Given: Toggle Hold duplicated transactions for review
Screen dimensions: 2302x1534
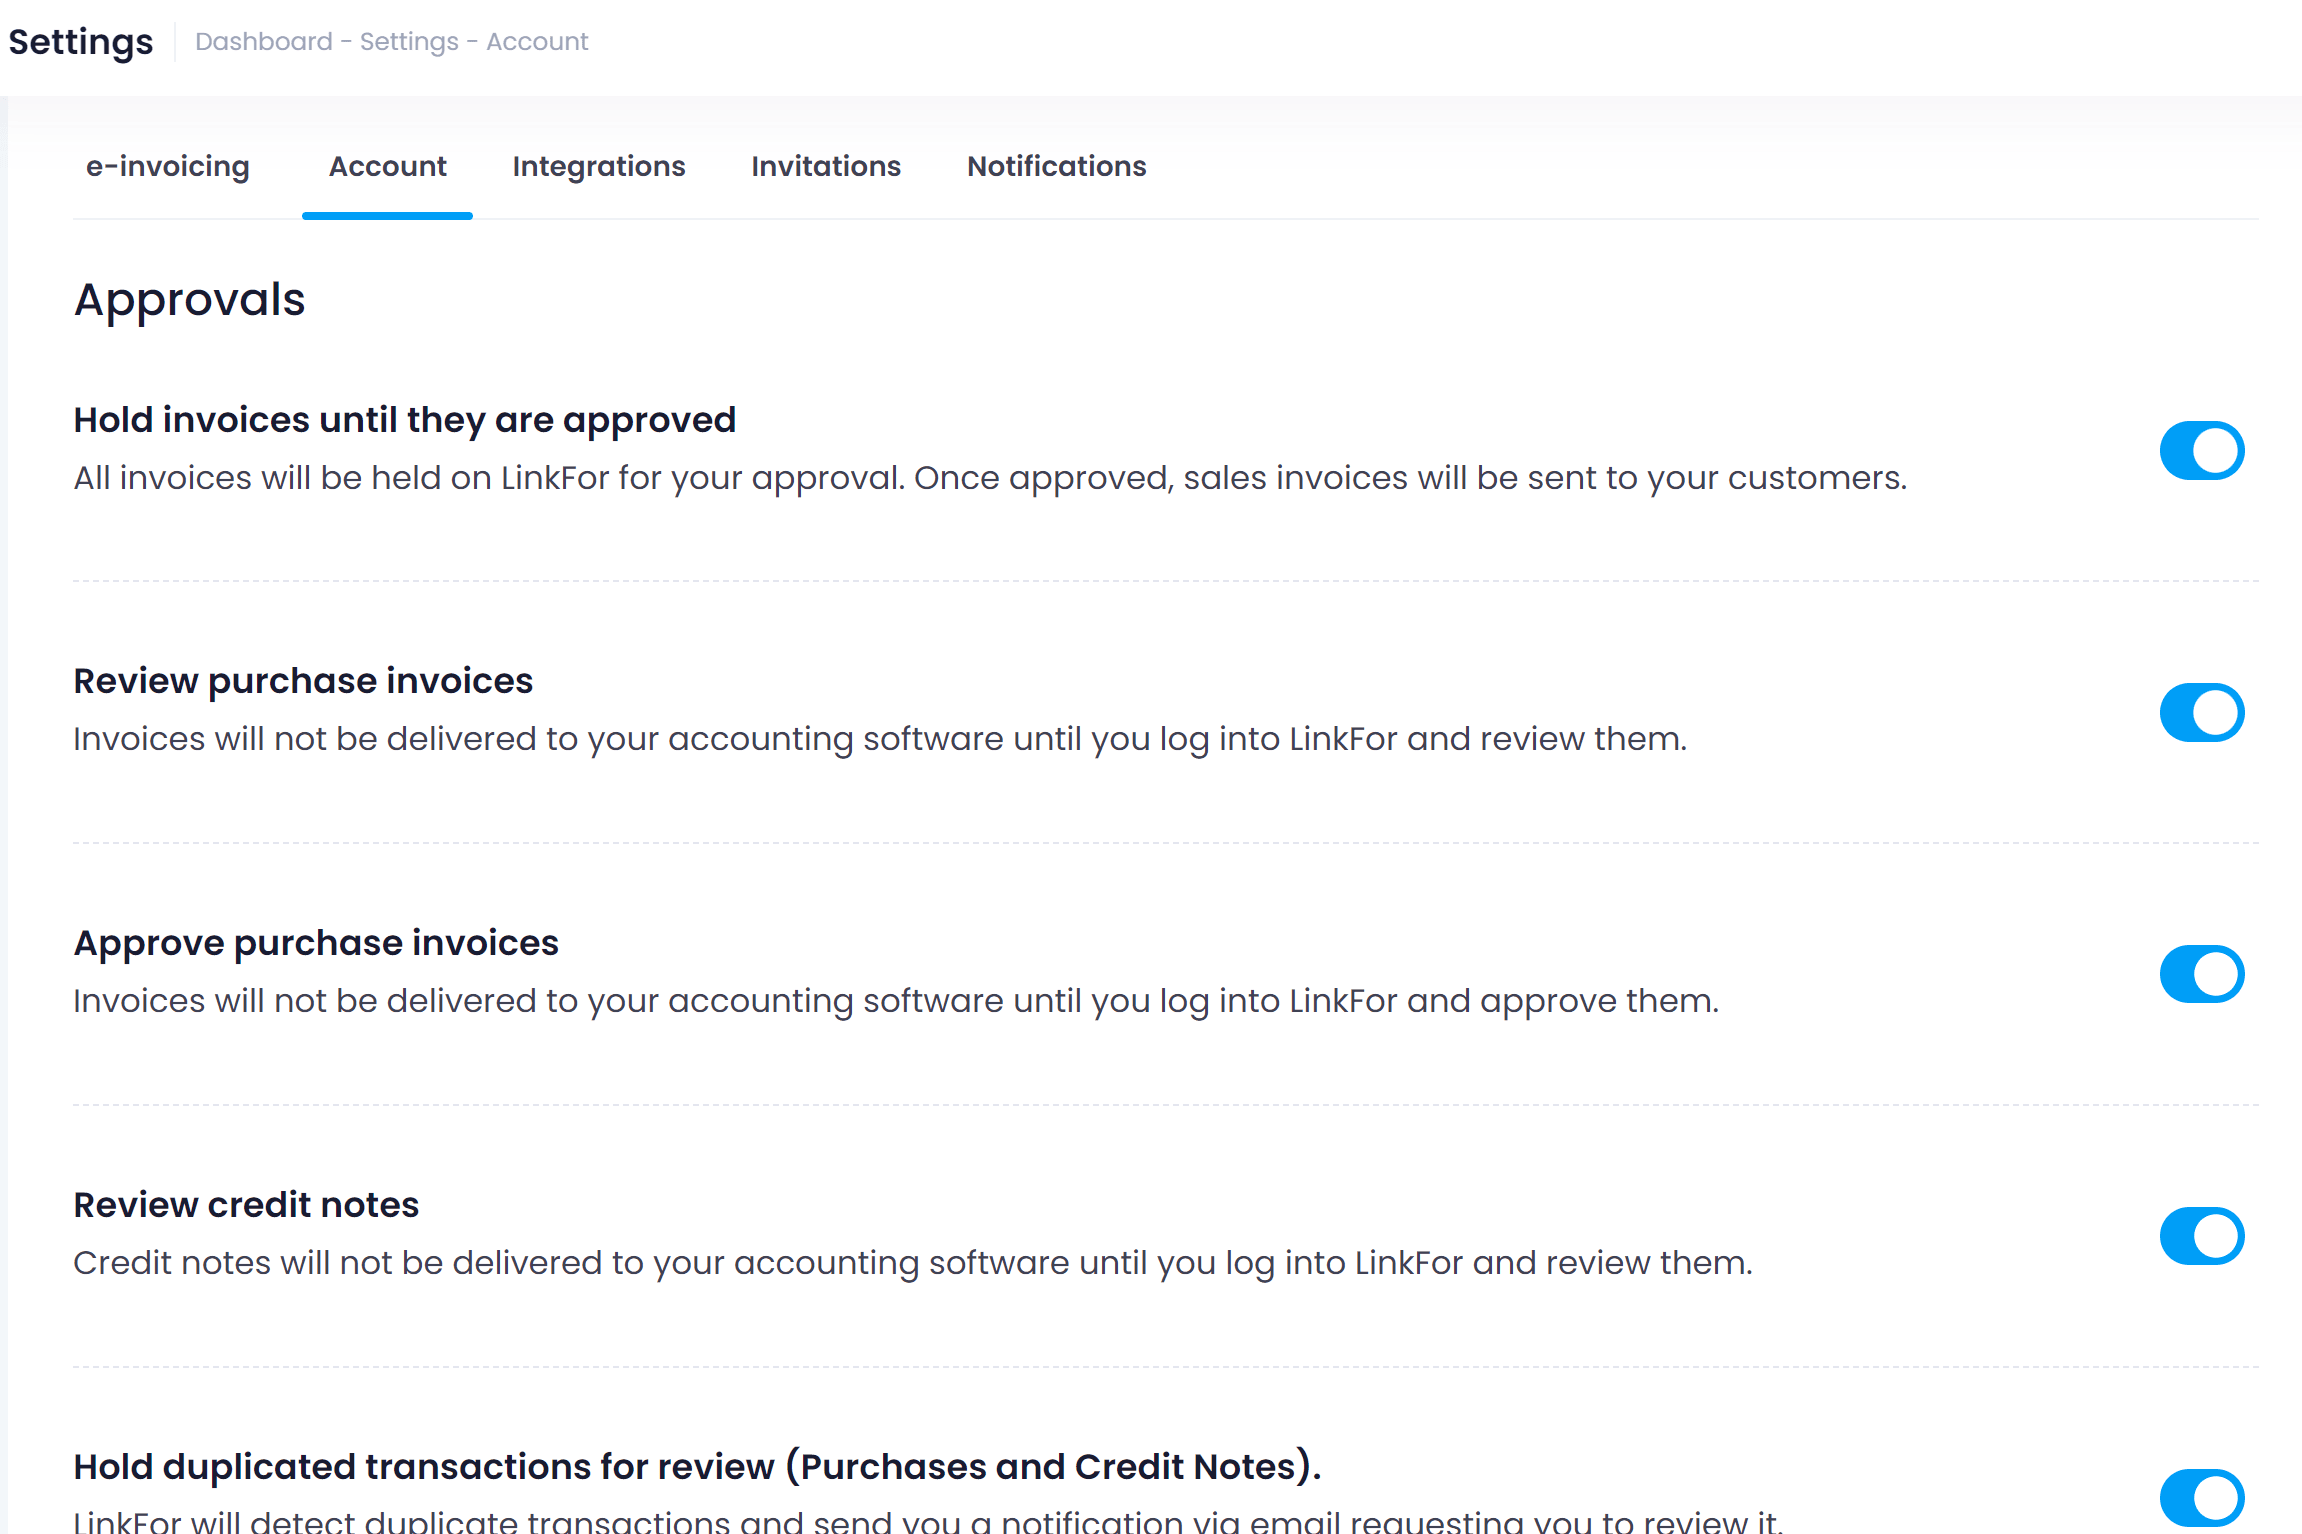Looking at the screenshot, I should (2201, 1498).
